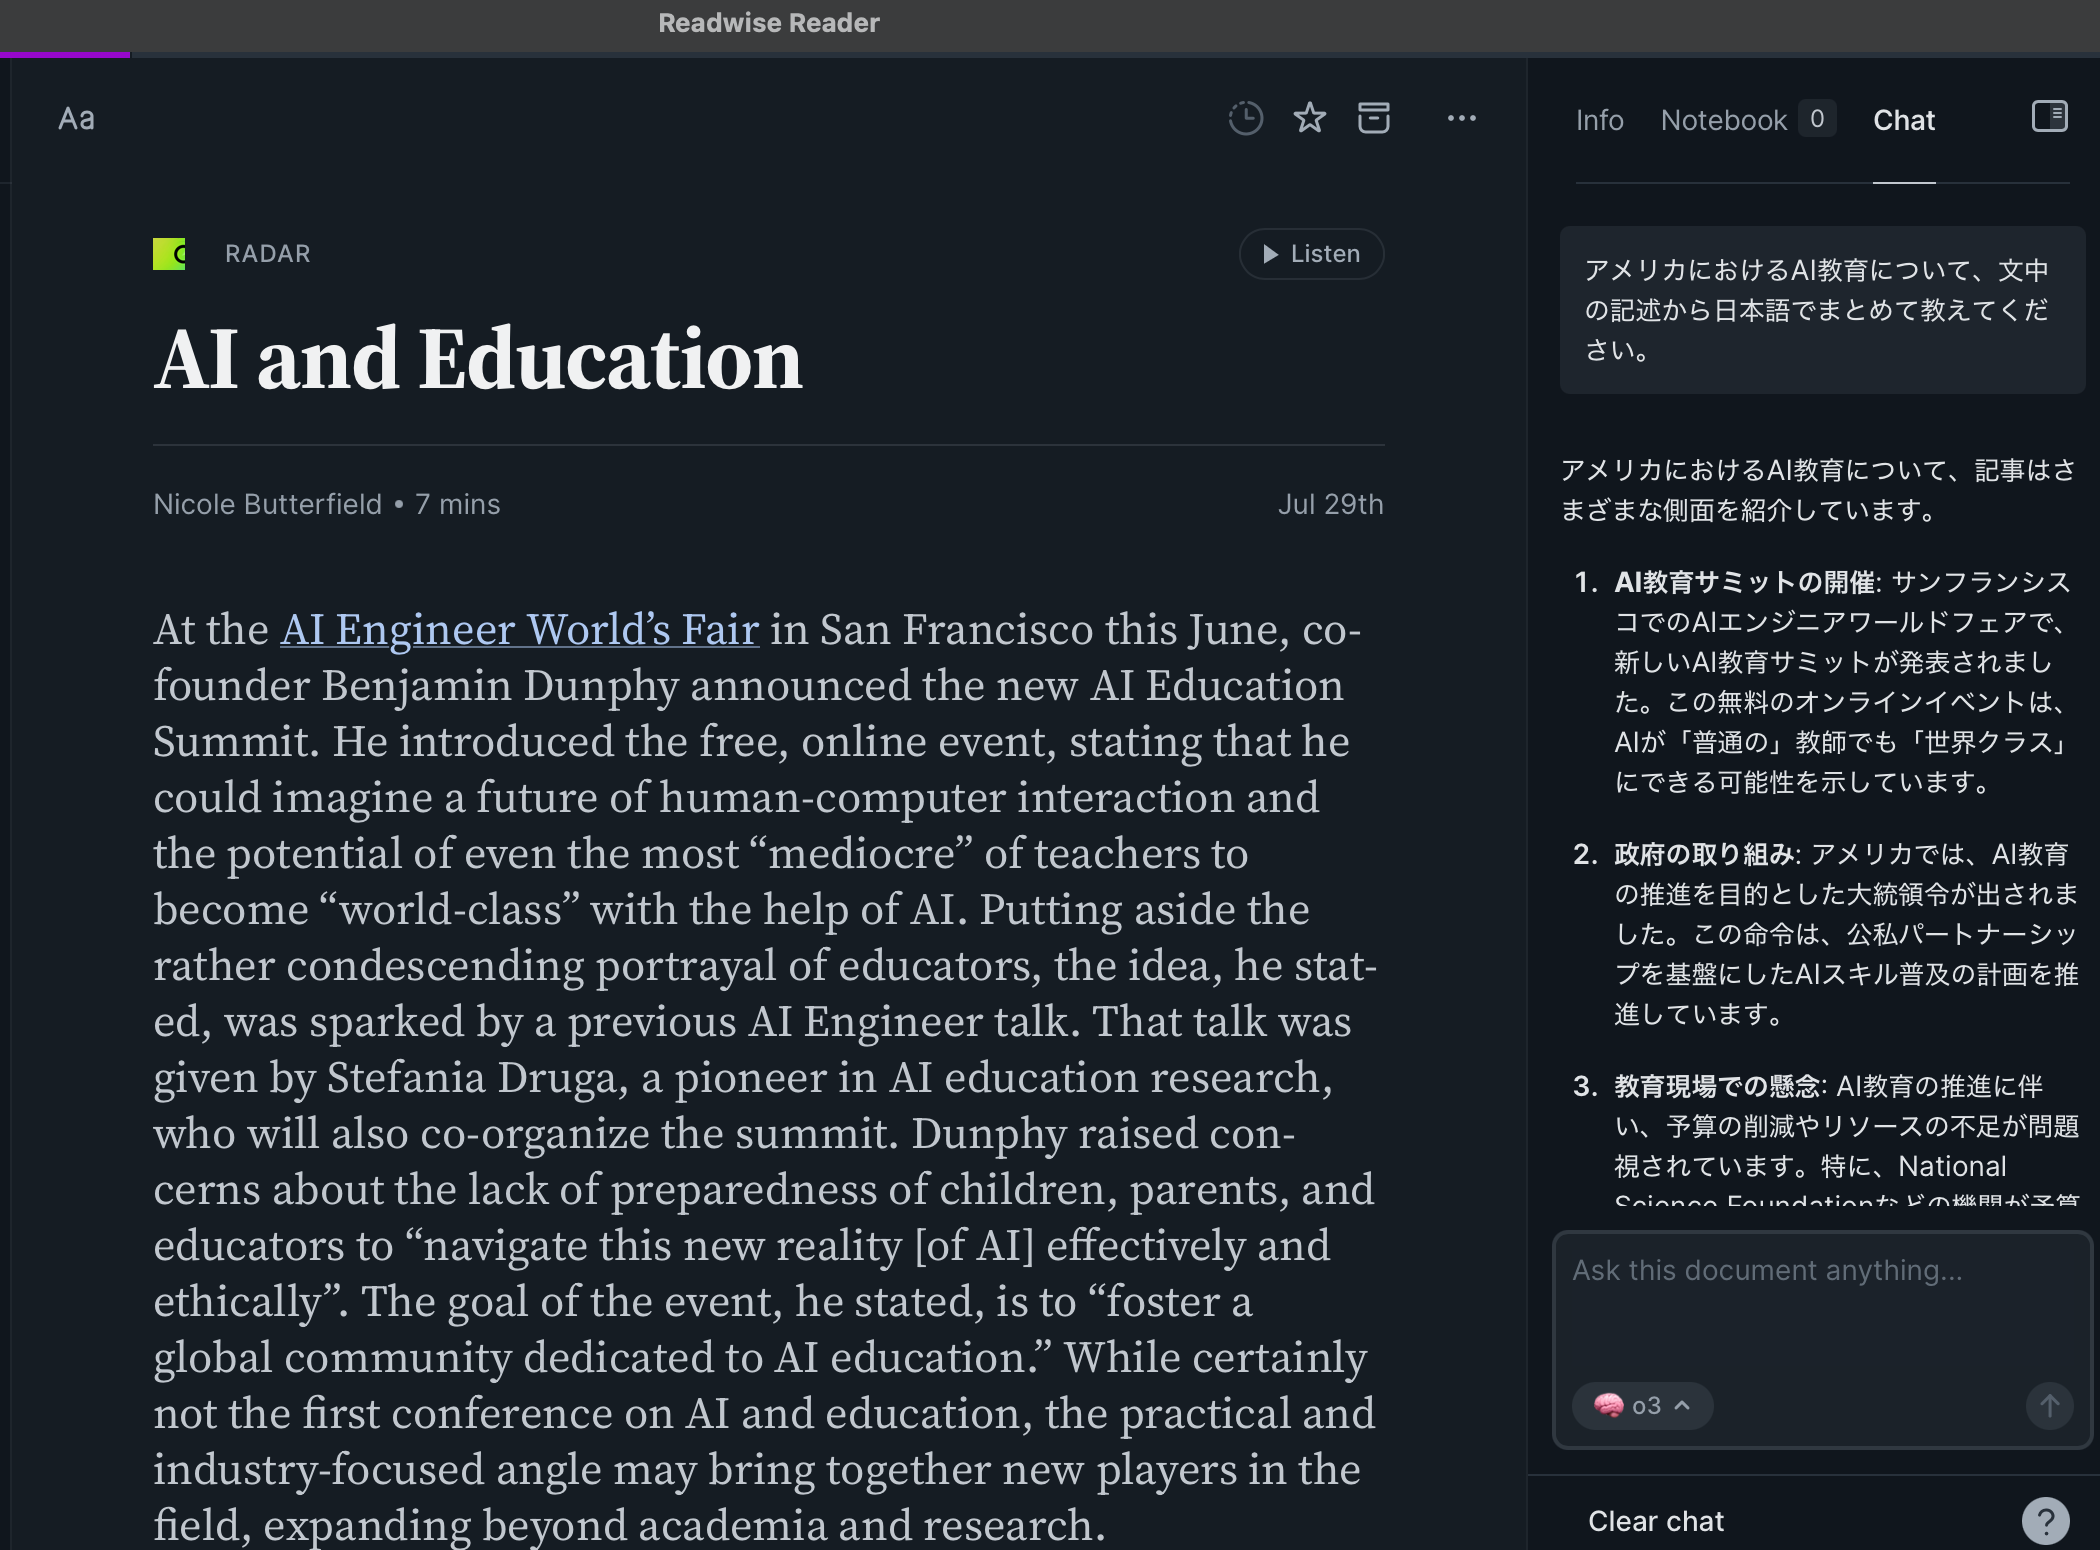Send the chat message with arrow button
The image size is (2100, 1550).
point(2049,1405)
